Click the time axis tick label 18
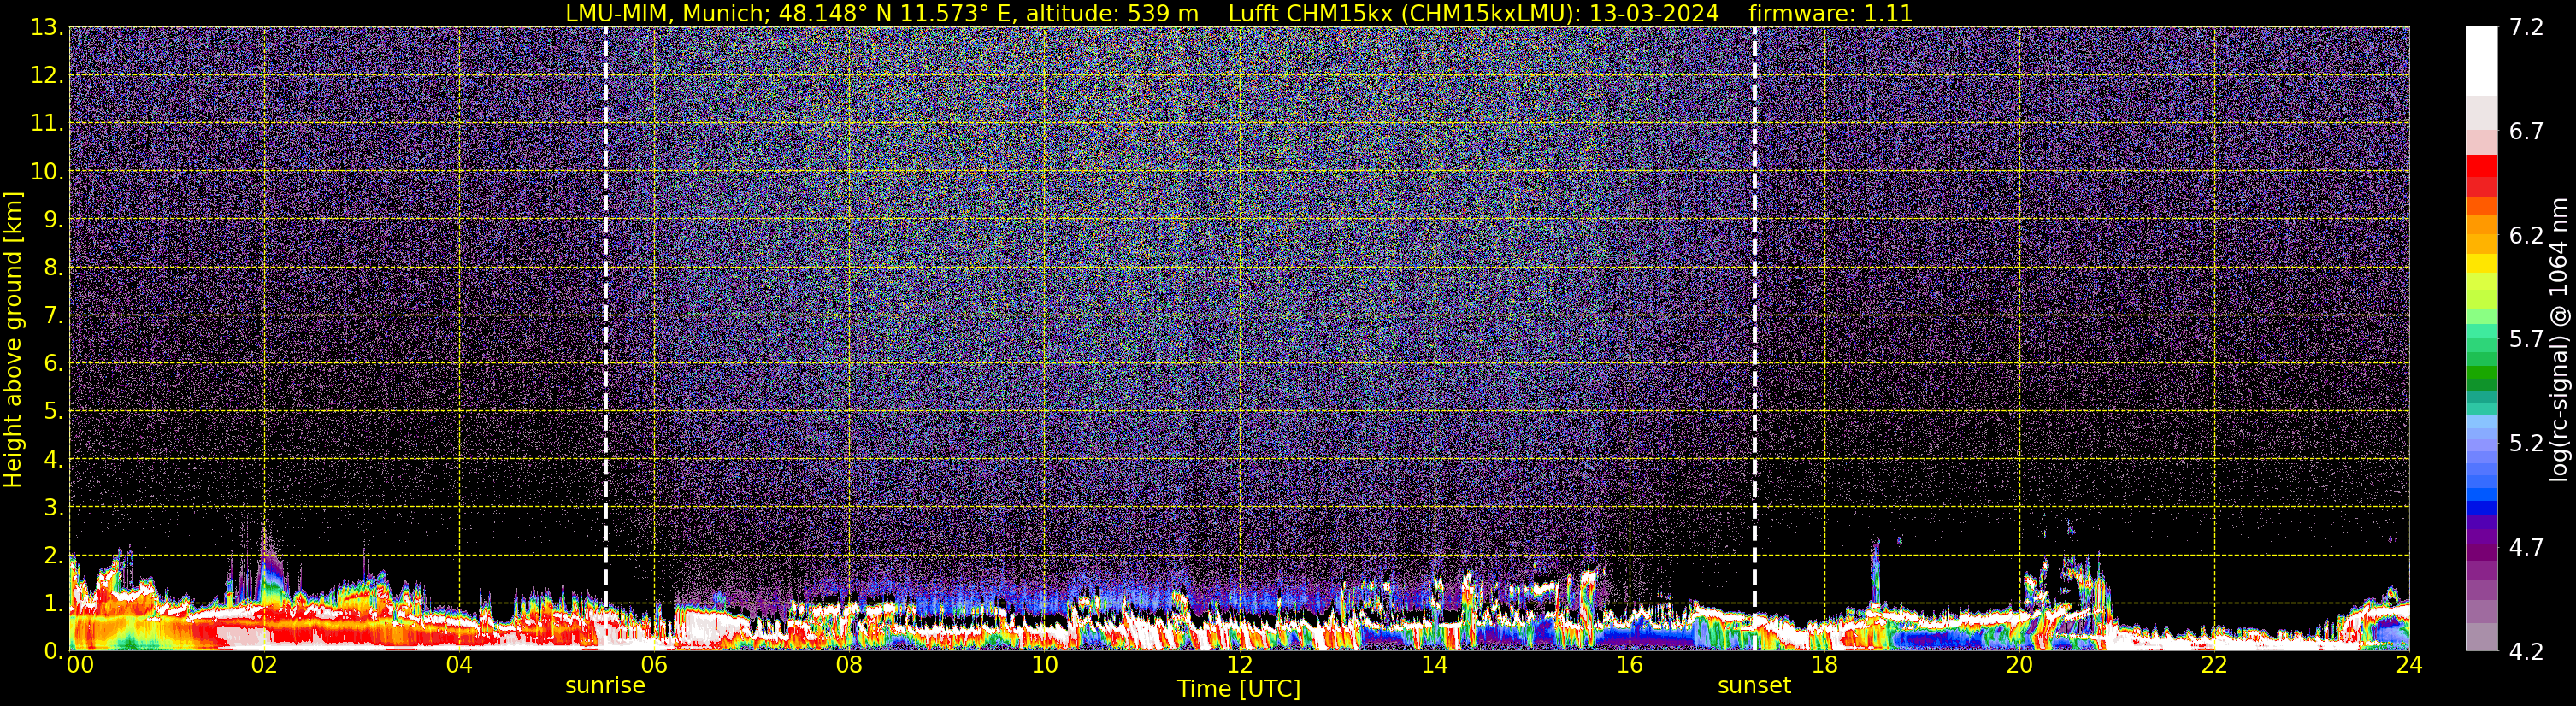Screen dimensions: 2576x706 point(1824,665)
